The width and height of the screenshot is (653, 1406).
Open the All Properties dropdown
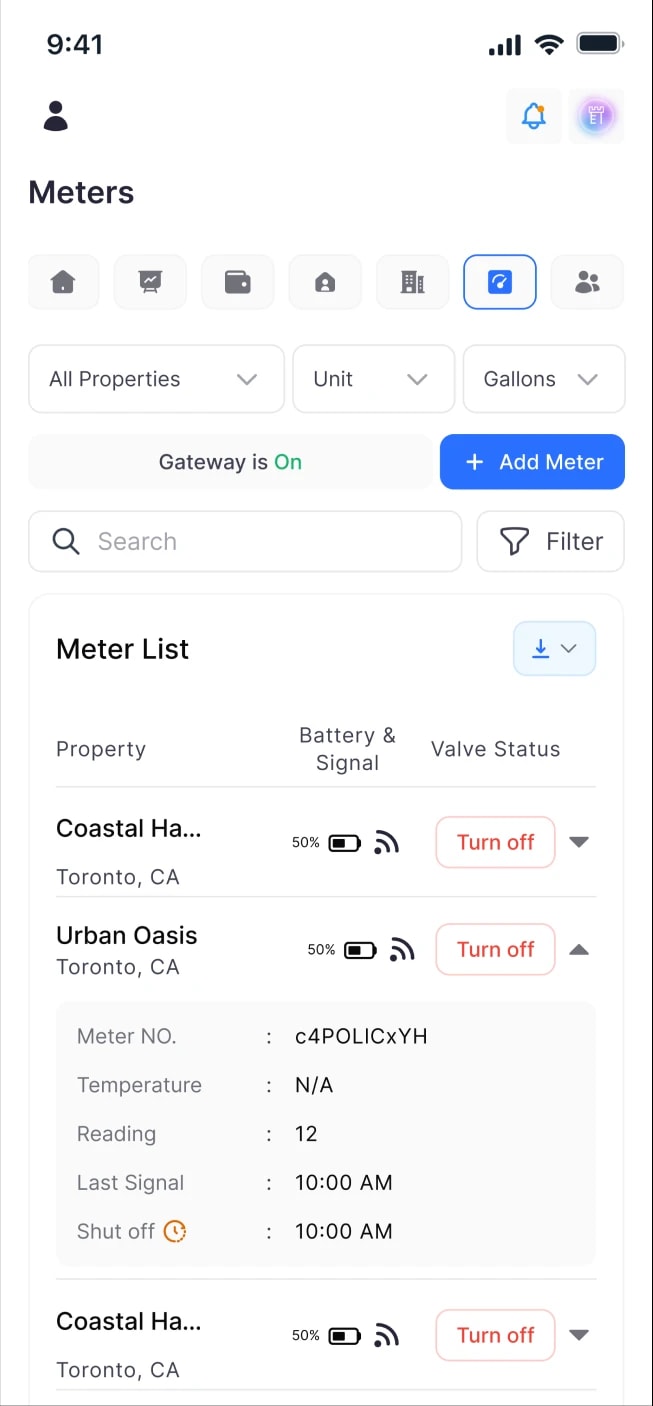pos(156,379)
